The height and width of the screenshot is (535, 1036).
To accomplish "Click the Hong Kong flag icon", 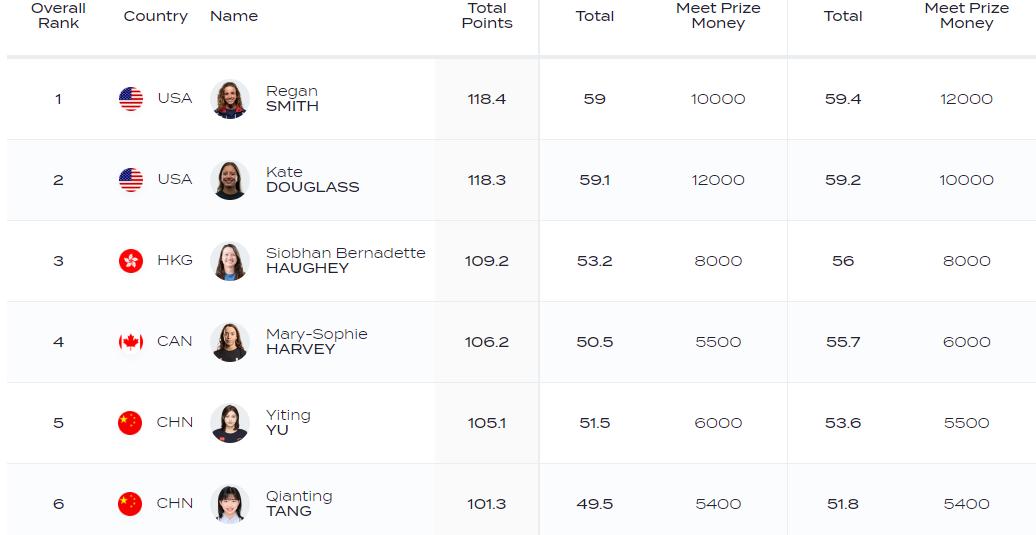I will coord(131,261).
